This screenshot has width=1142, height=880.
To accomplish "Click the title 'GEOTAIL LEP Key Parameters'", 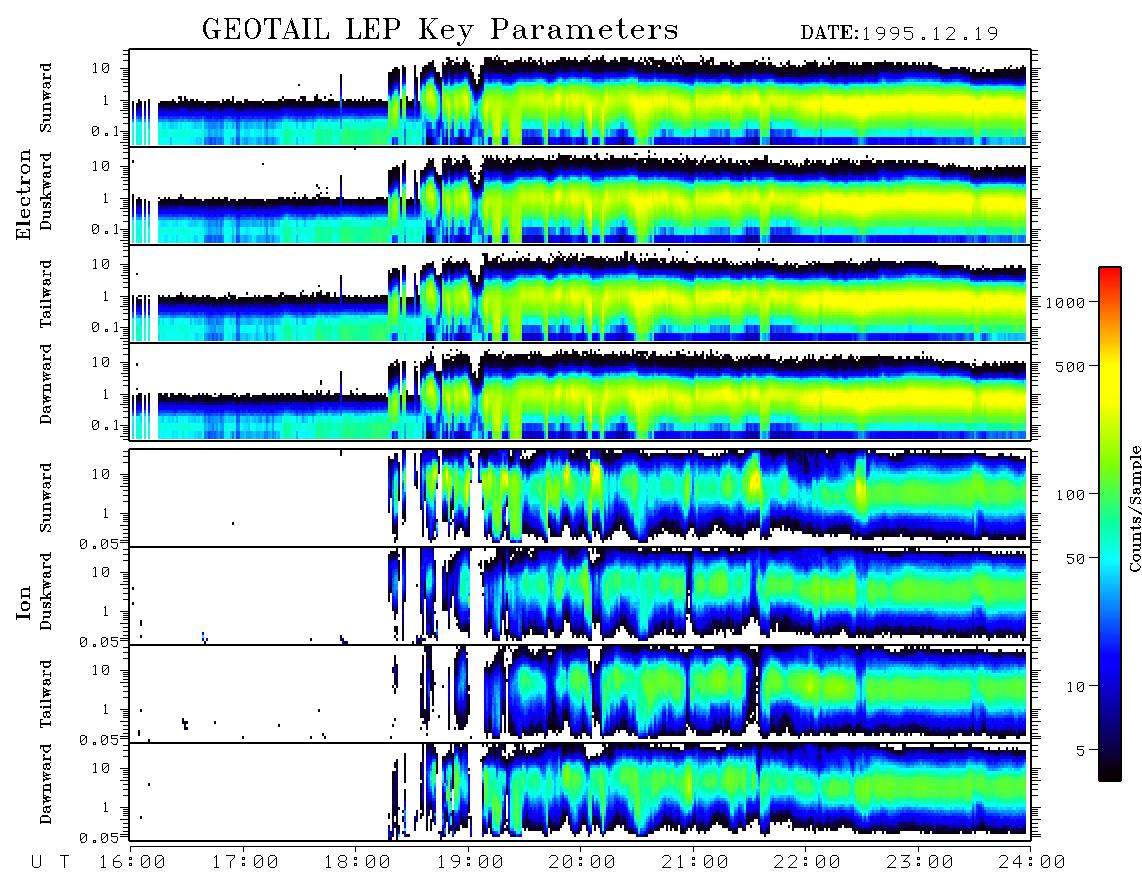I will tap(440, 30).
